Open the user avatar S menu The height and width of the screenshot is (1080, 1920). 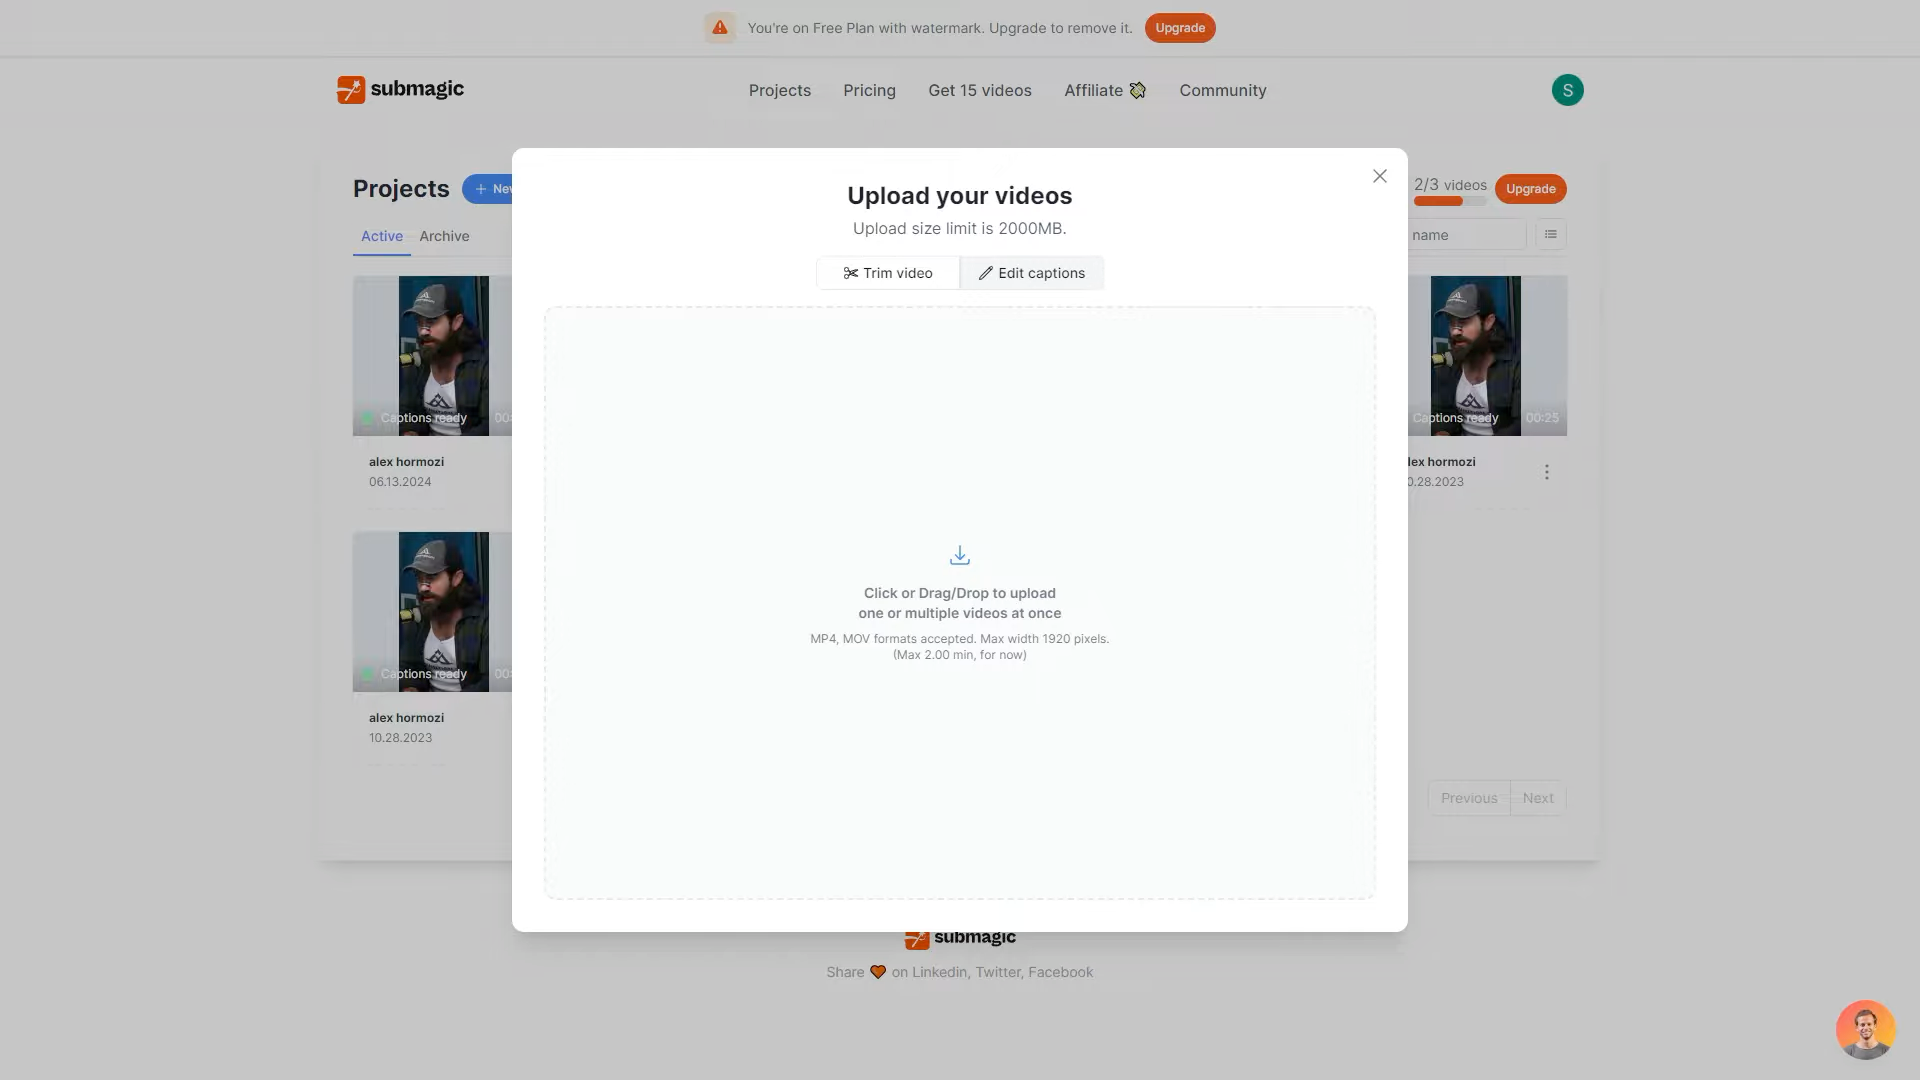(x=1567, y=90)
